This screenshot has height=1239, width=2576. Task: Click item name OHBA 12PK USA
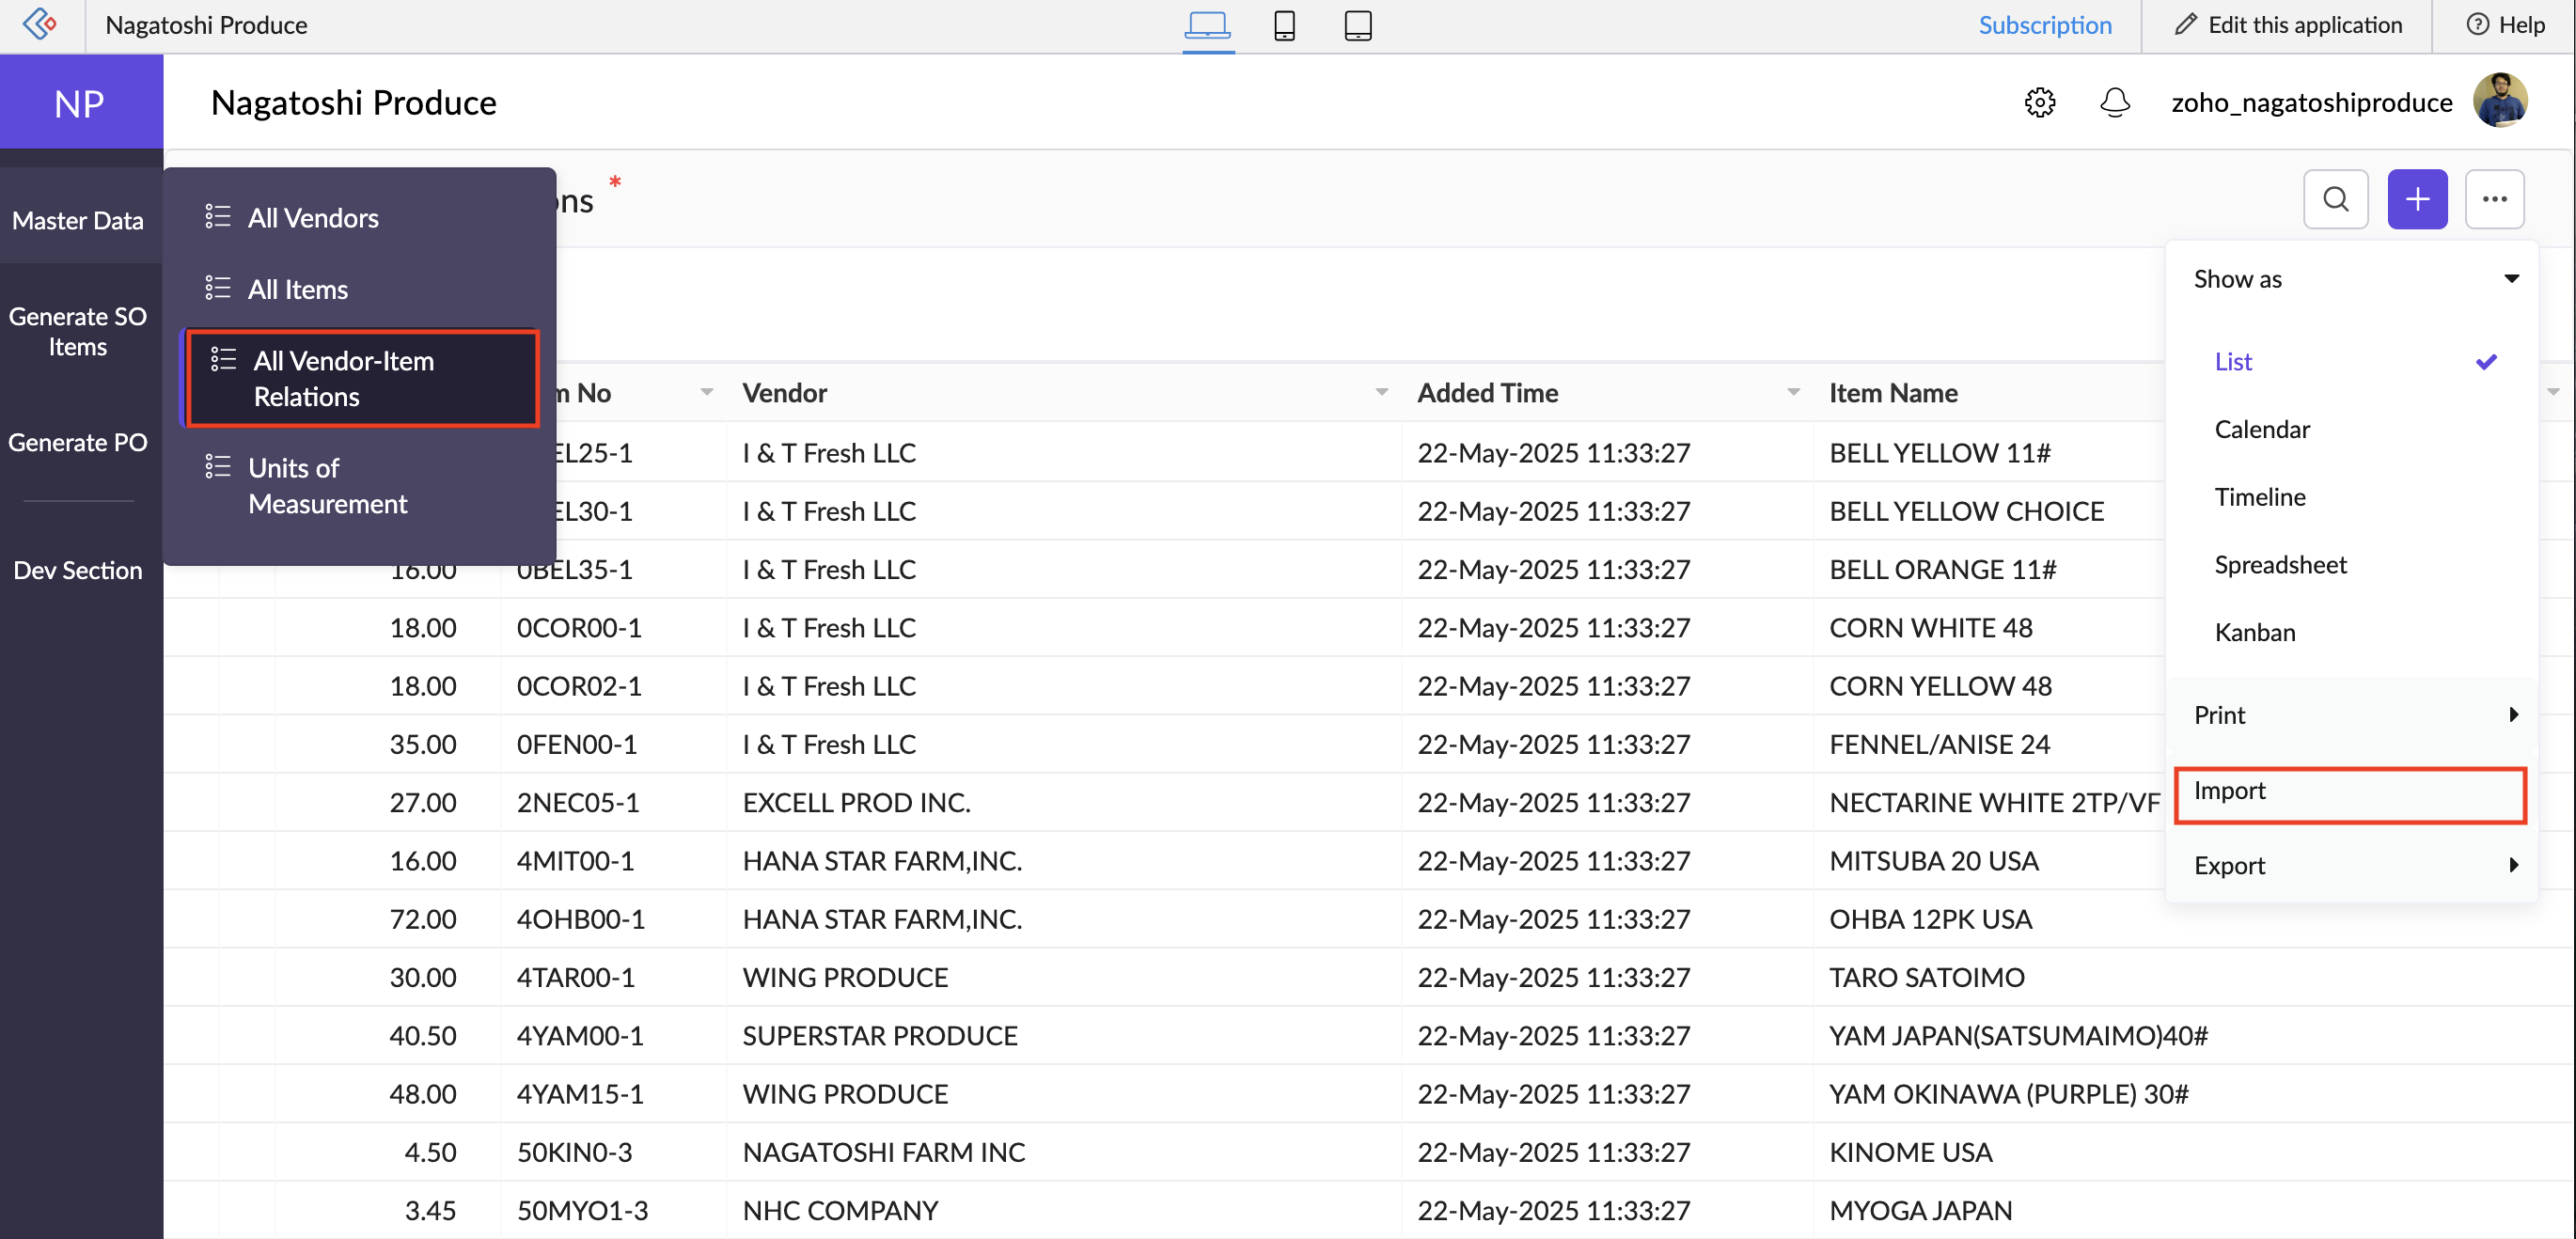(1930, 919)
